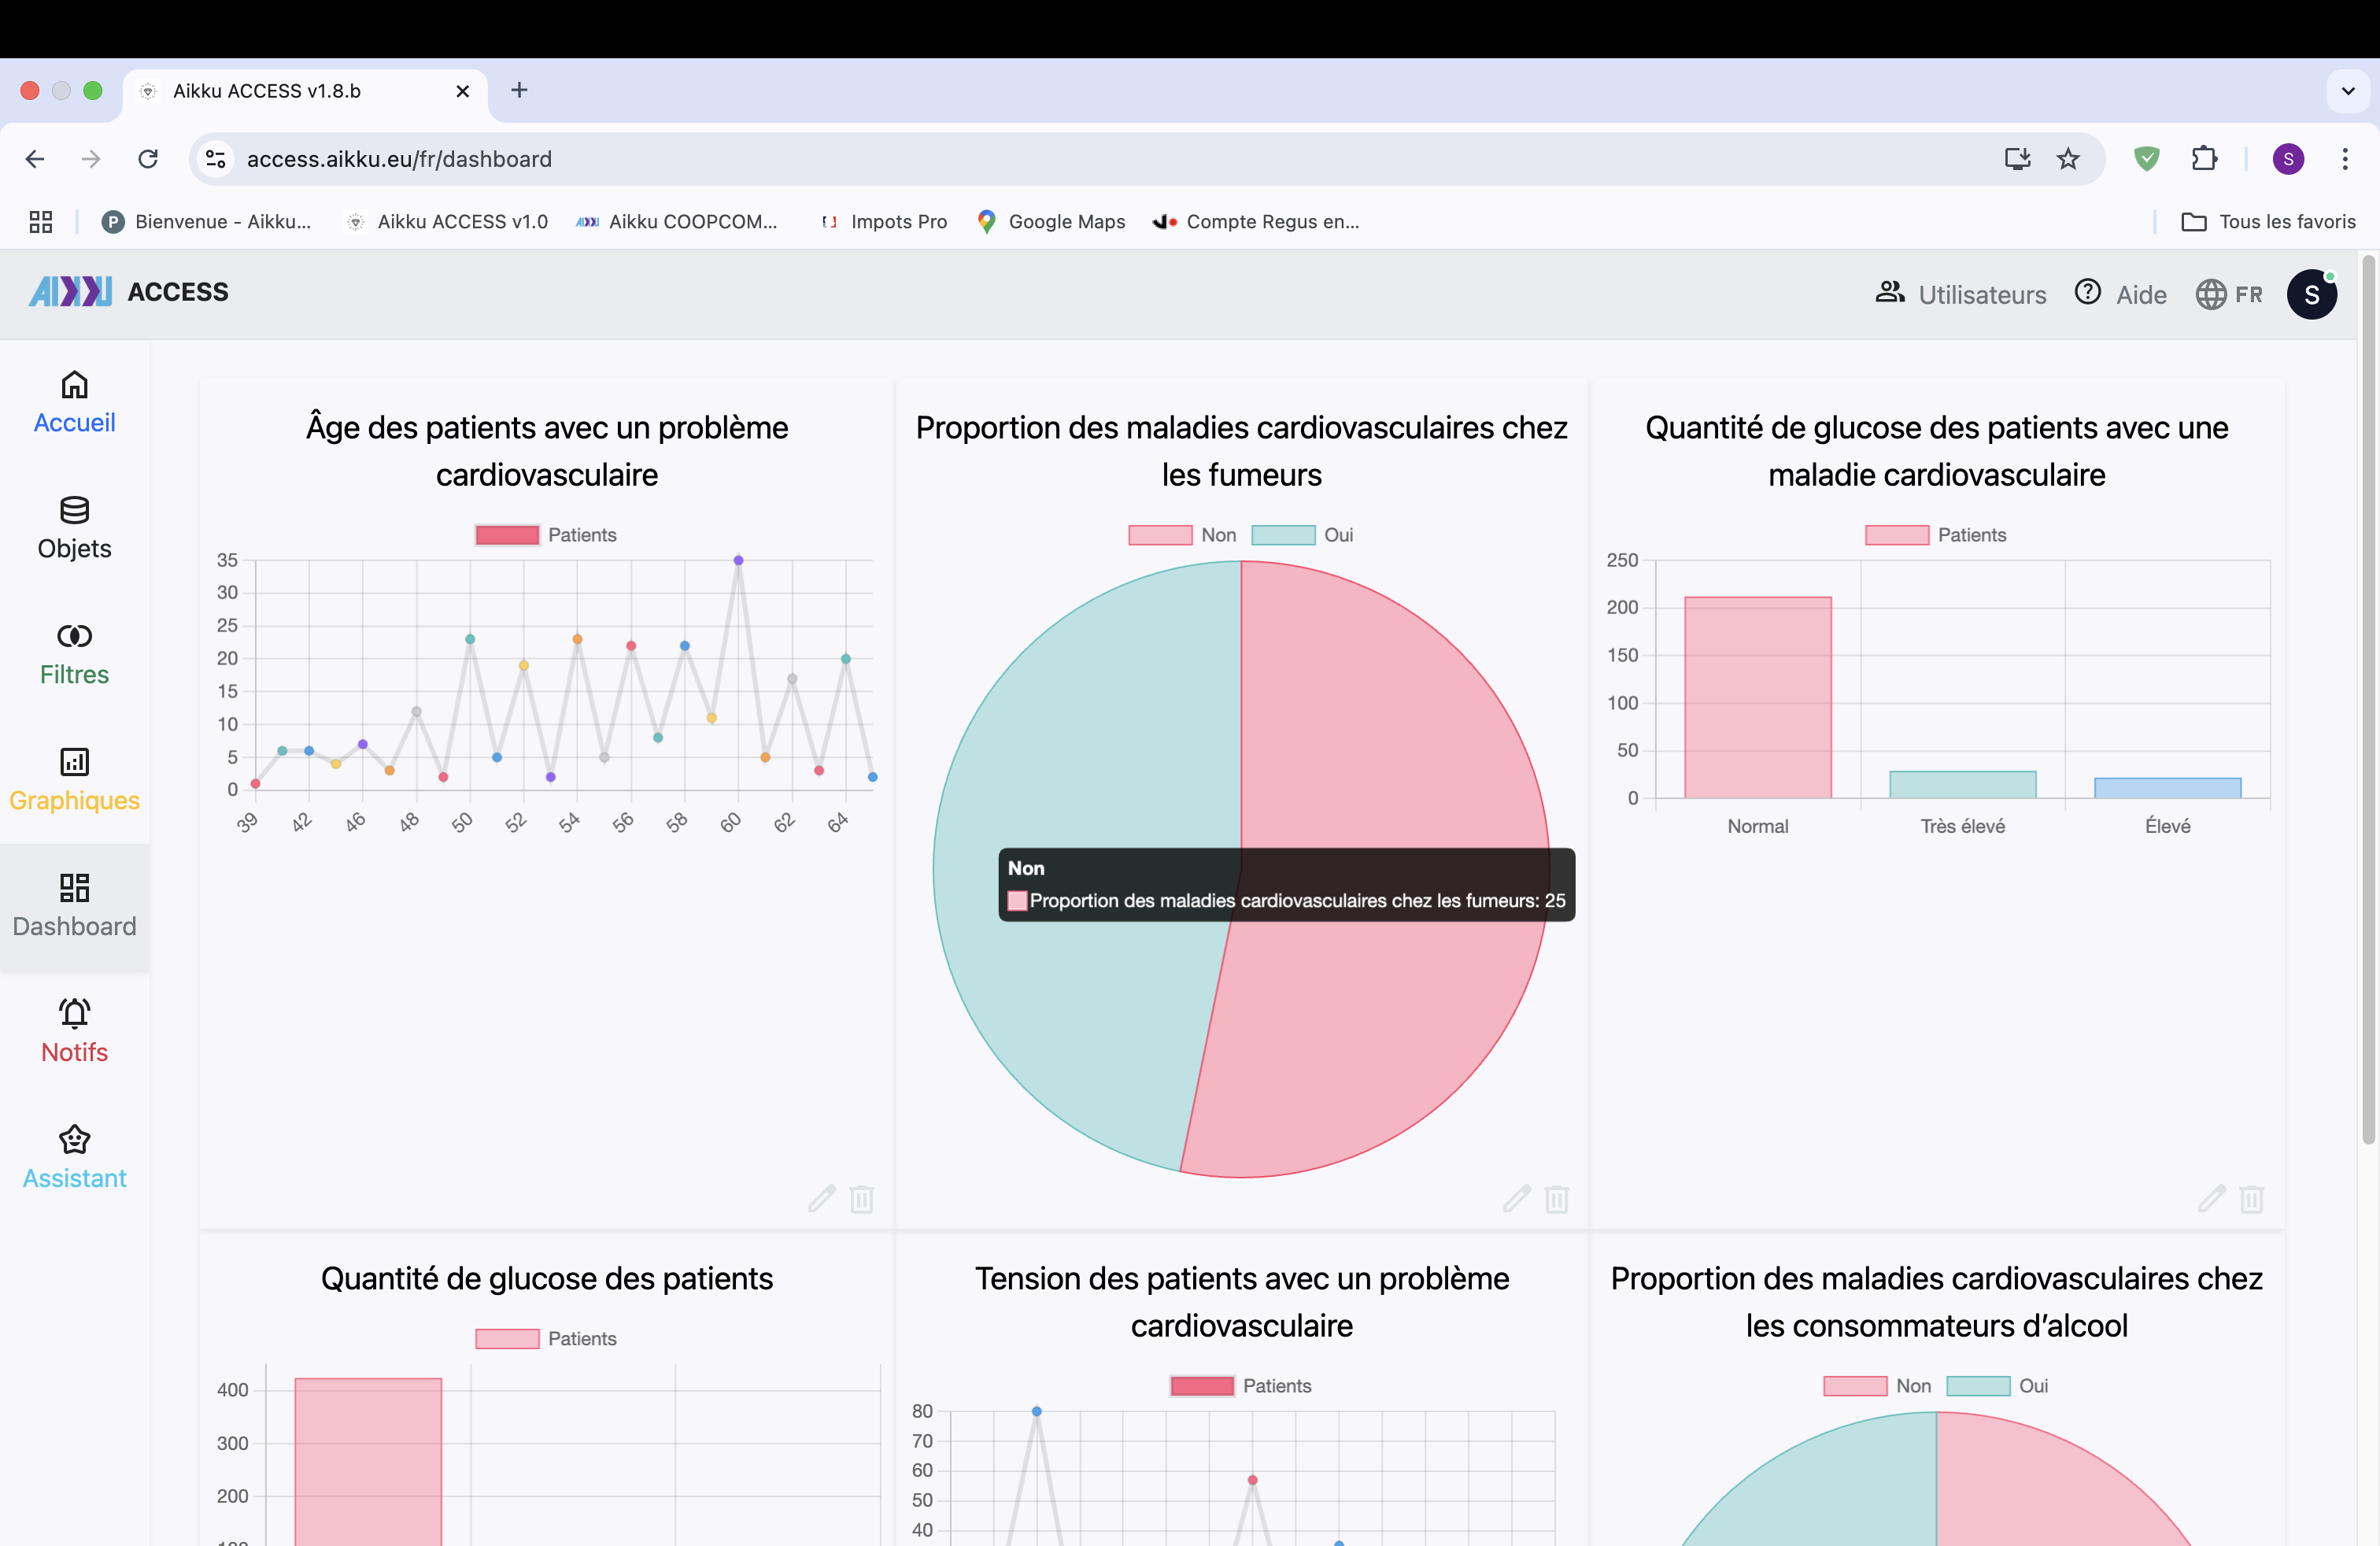Click the age 60 peak data point
This screenshot has height=1546, width=2380.
point(738,560)
